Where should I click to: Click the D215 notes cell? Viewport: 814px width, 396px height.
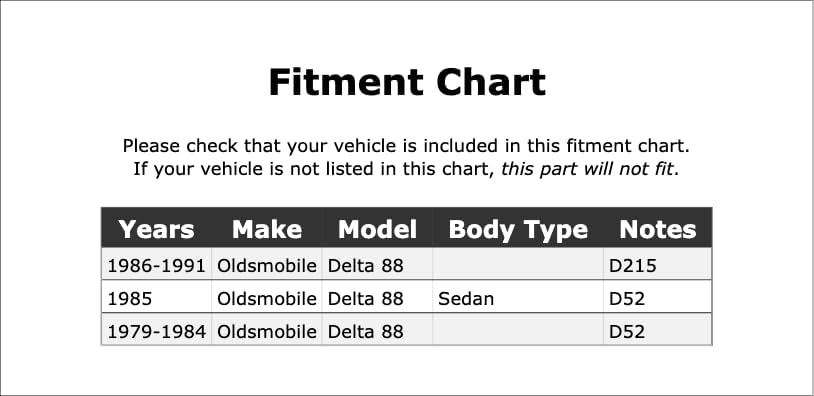coord(658,266)
